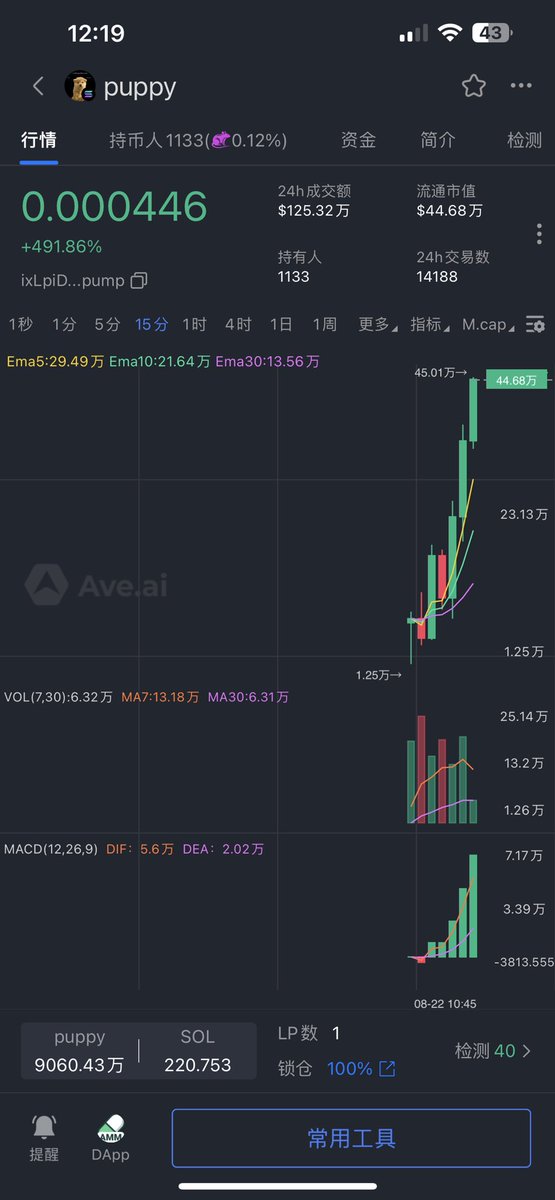Expand the 更多 timeframe dropdown
This screenshot has width=555, height=1200.
click(x=377, y=324)
